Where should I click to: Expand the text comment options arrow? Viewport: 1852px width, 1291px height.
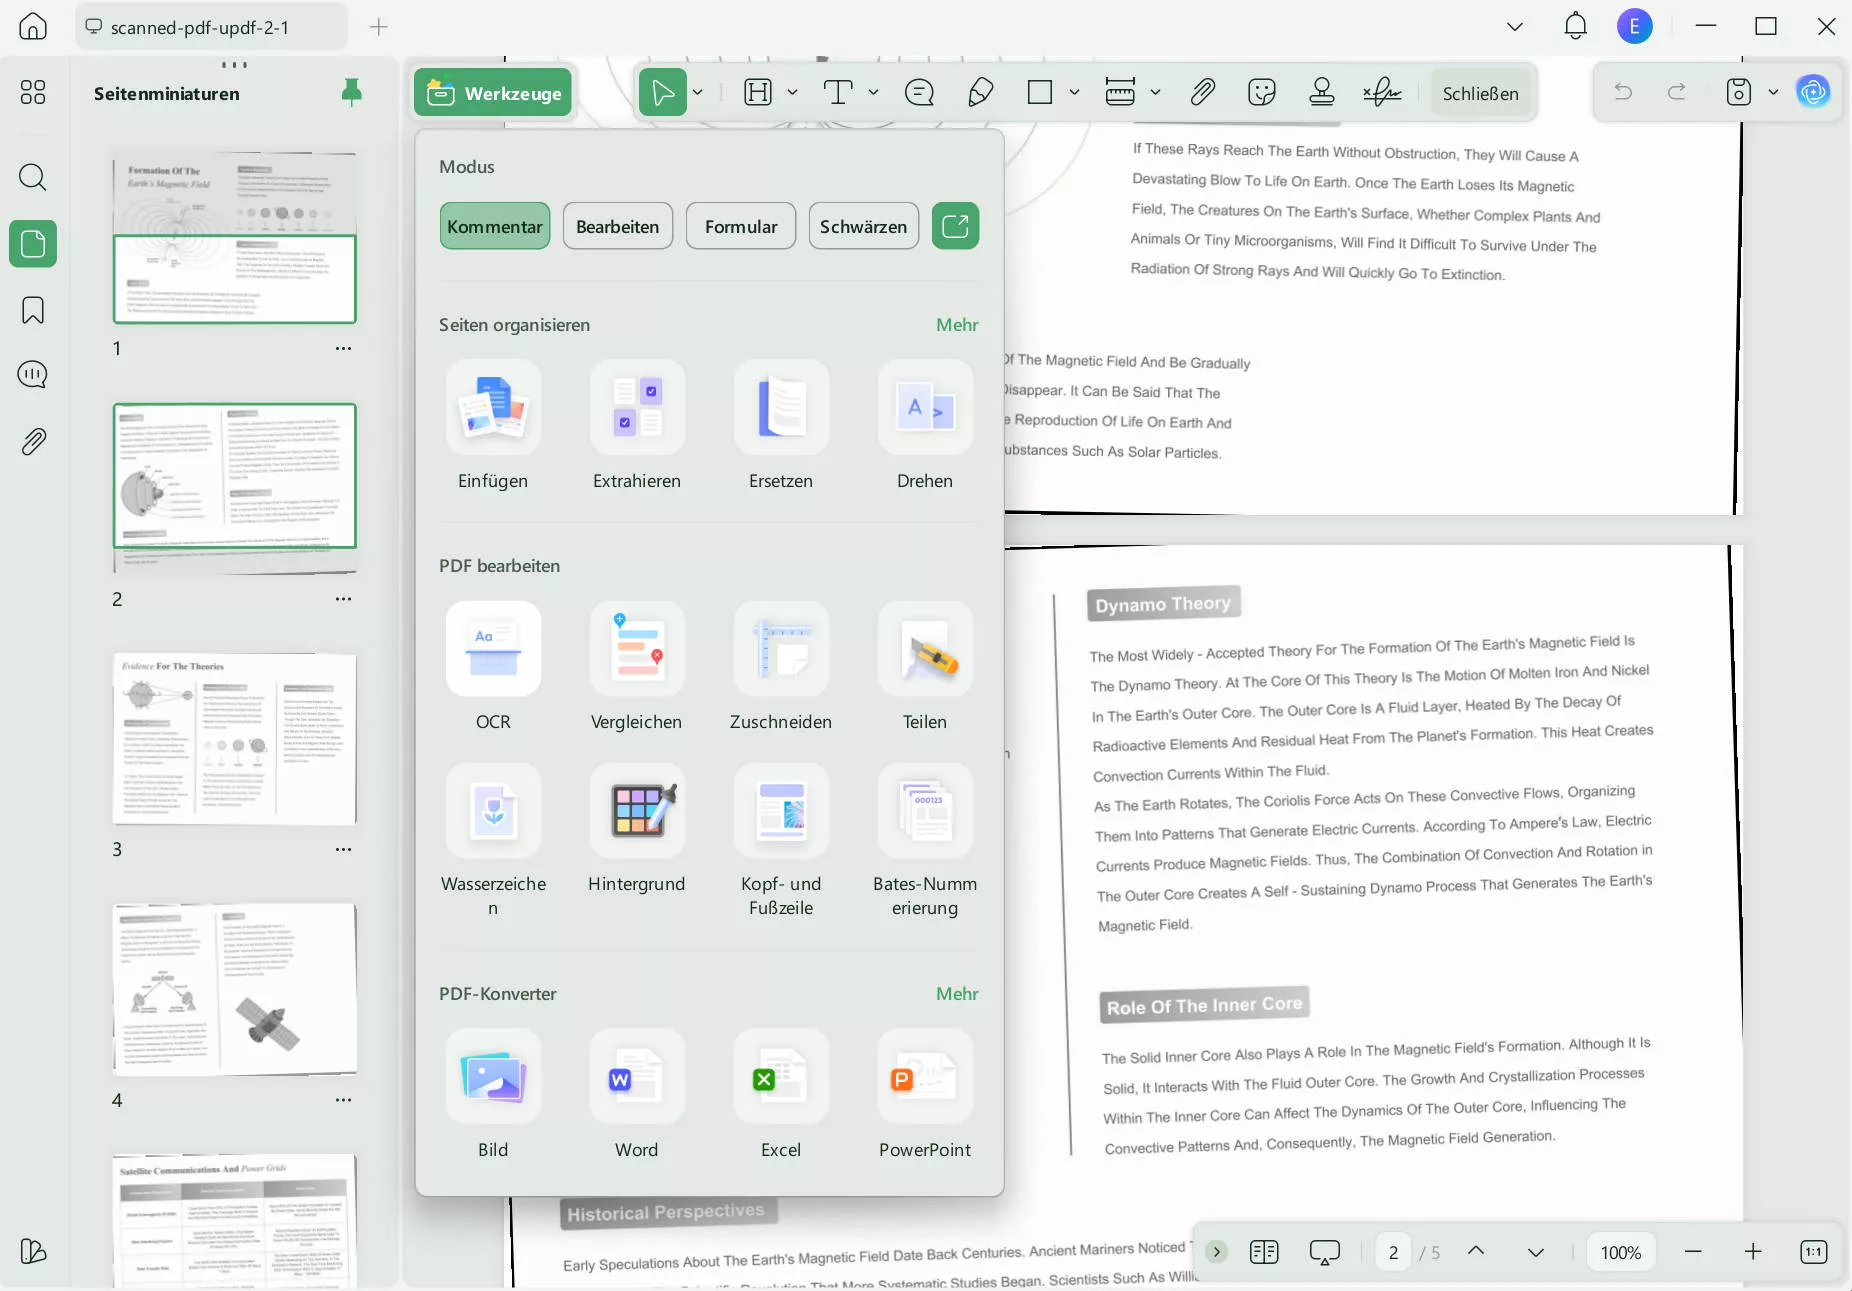pos(873,93)
